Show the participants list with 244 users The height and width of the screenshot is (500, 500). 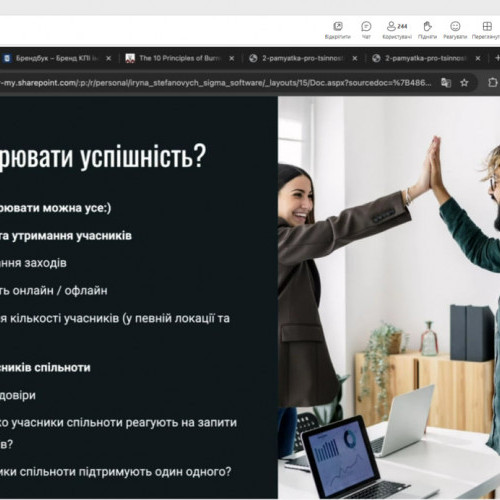[397, 26]
